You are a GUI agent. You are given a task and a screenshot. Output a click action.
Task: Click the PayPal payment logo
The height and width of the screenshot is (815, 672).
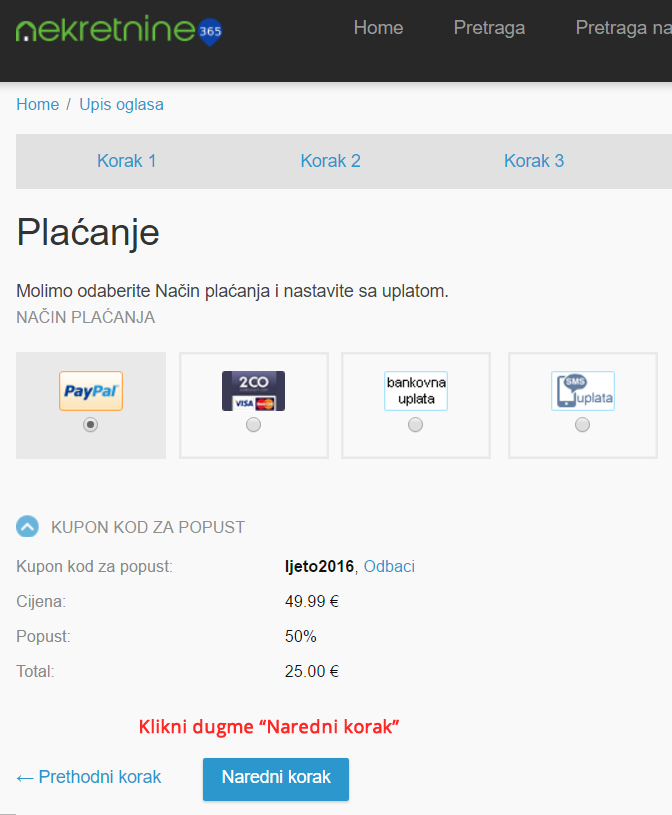[91, 391]
